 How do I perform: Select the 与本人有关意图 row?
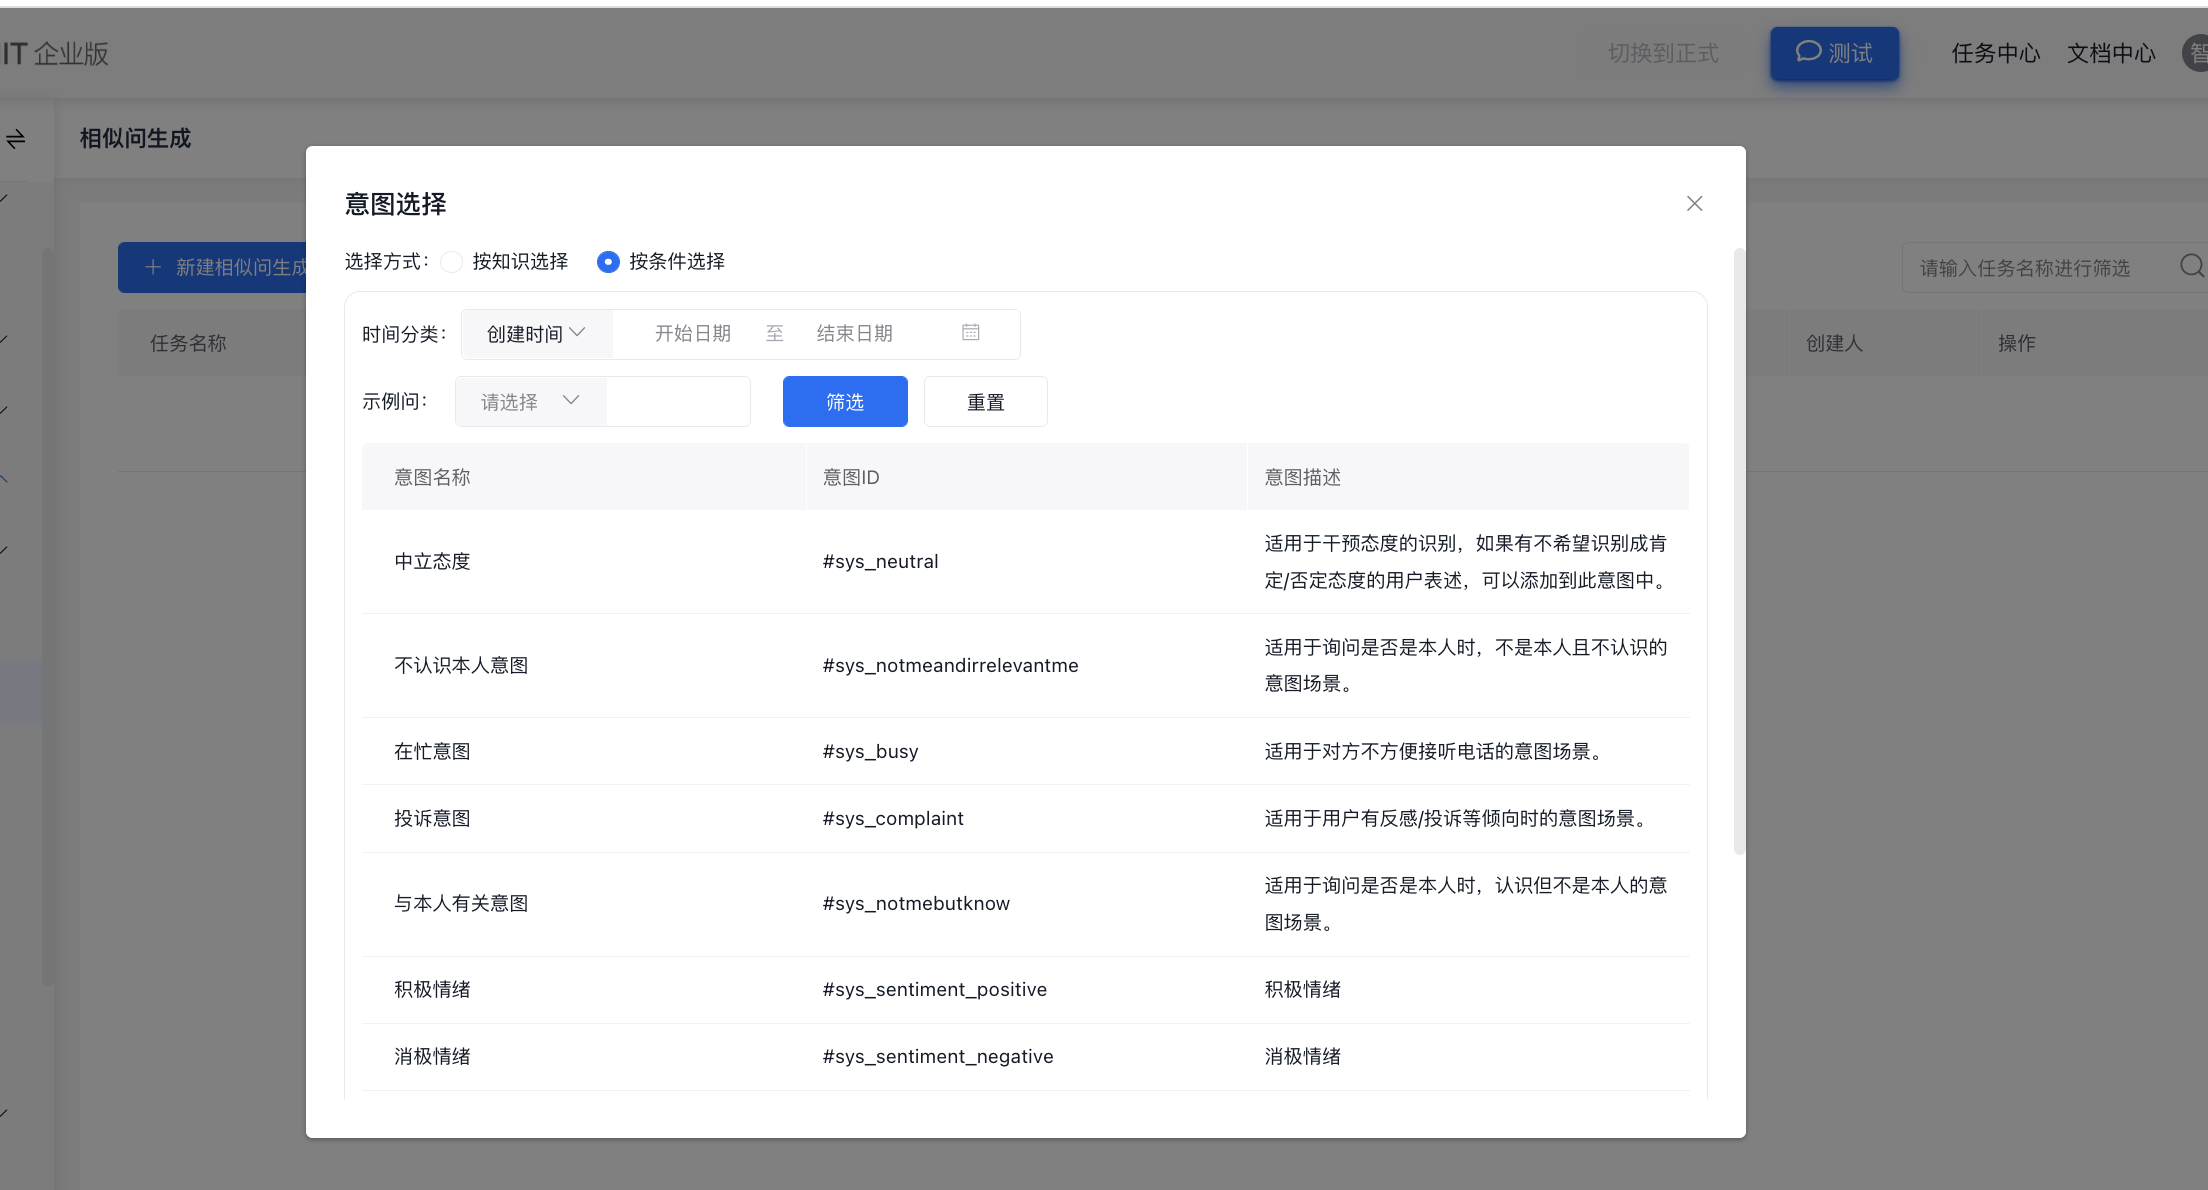pyautogui.click(x=1025, y=904)
